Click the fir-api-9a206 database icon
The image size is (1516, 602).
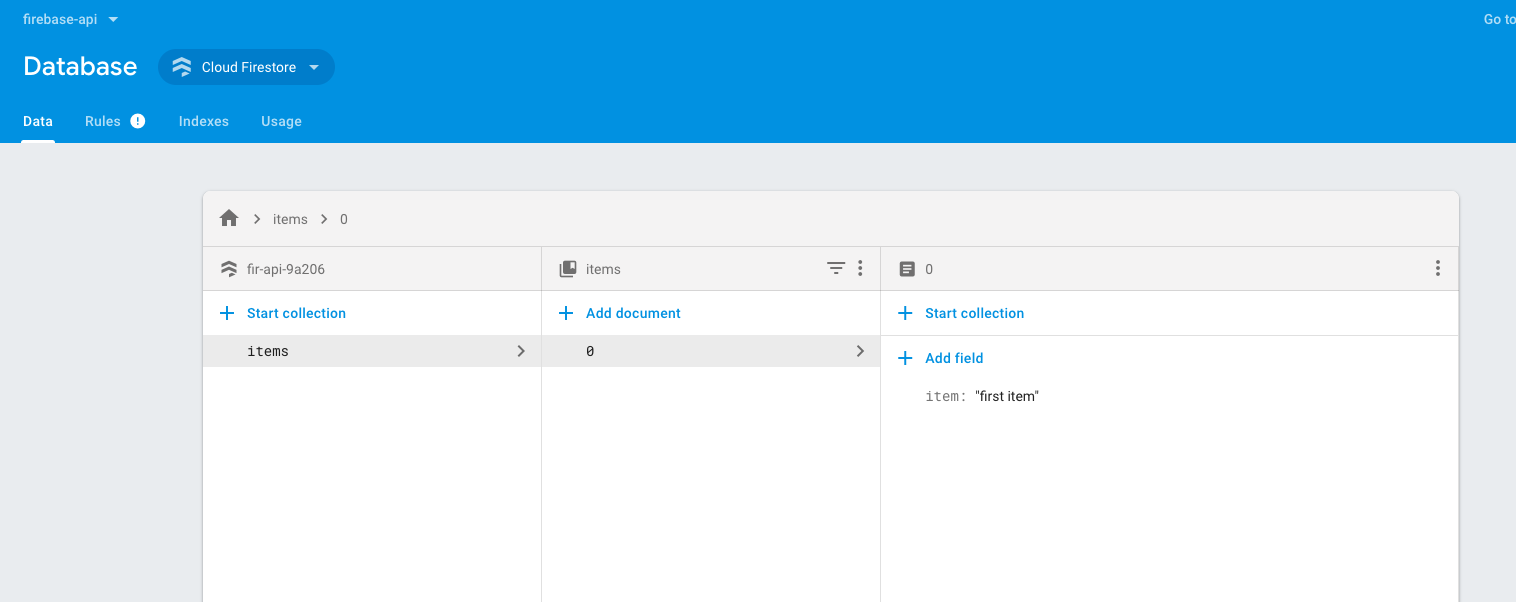229,269
